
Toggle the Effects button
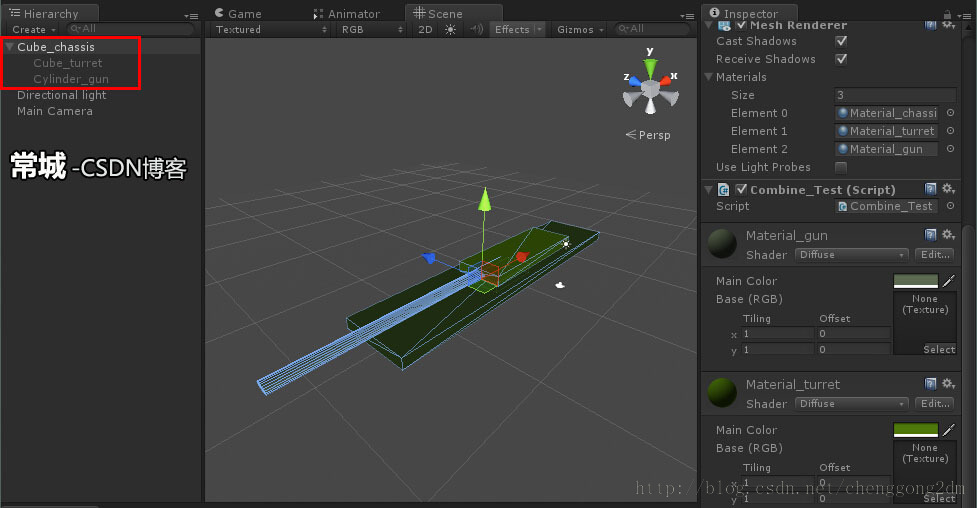[512, 29]
